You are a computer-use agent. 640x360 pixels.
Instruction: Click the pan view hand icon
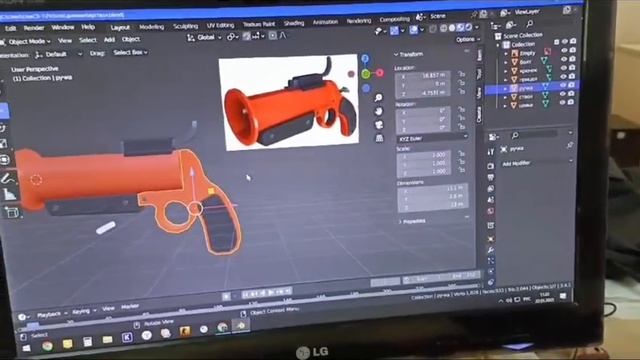click(x=379, y=111)
